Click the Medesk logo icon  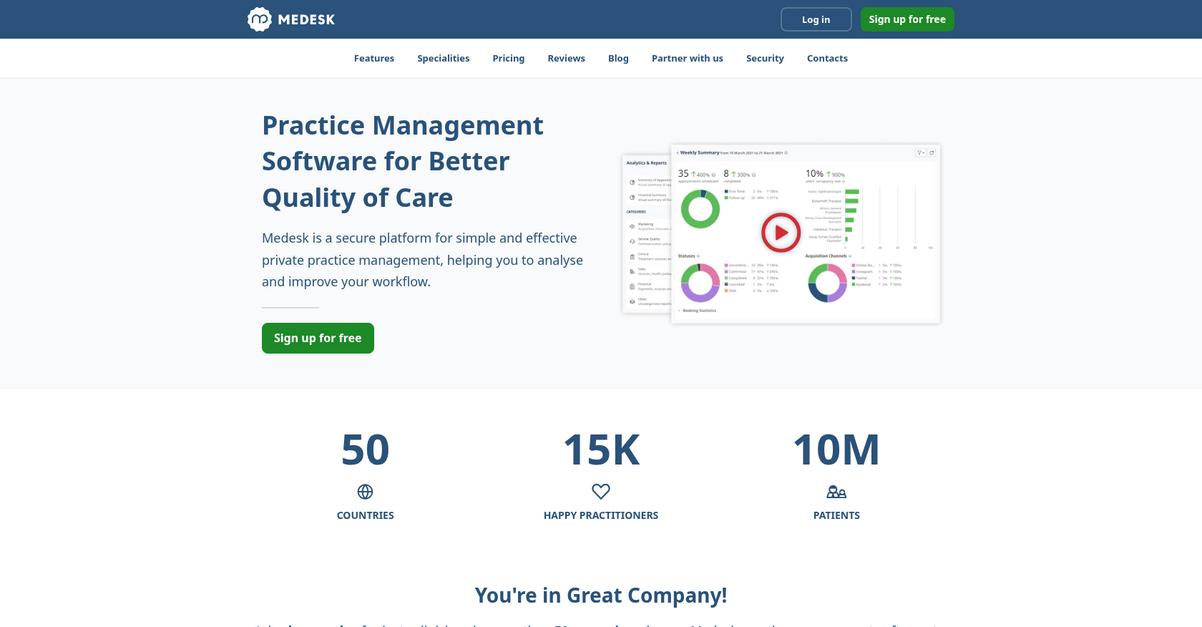tap(260, 19)
